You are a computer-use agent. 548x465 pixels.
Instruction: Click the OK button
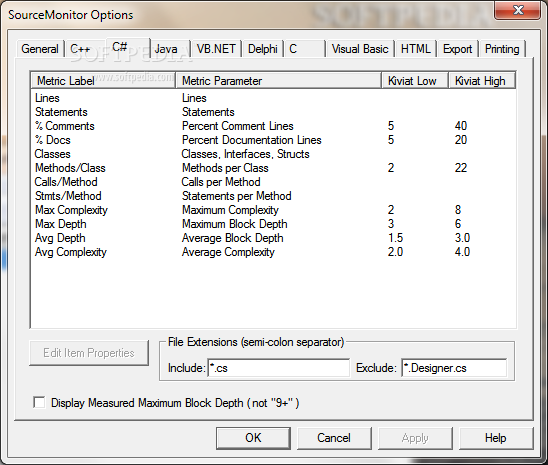(x=253, y=438)
